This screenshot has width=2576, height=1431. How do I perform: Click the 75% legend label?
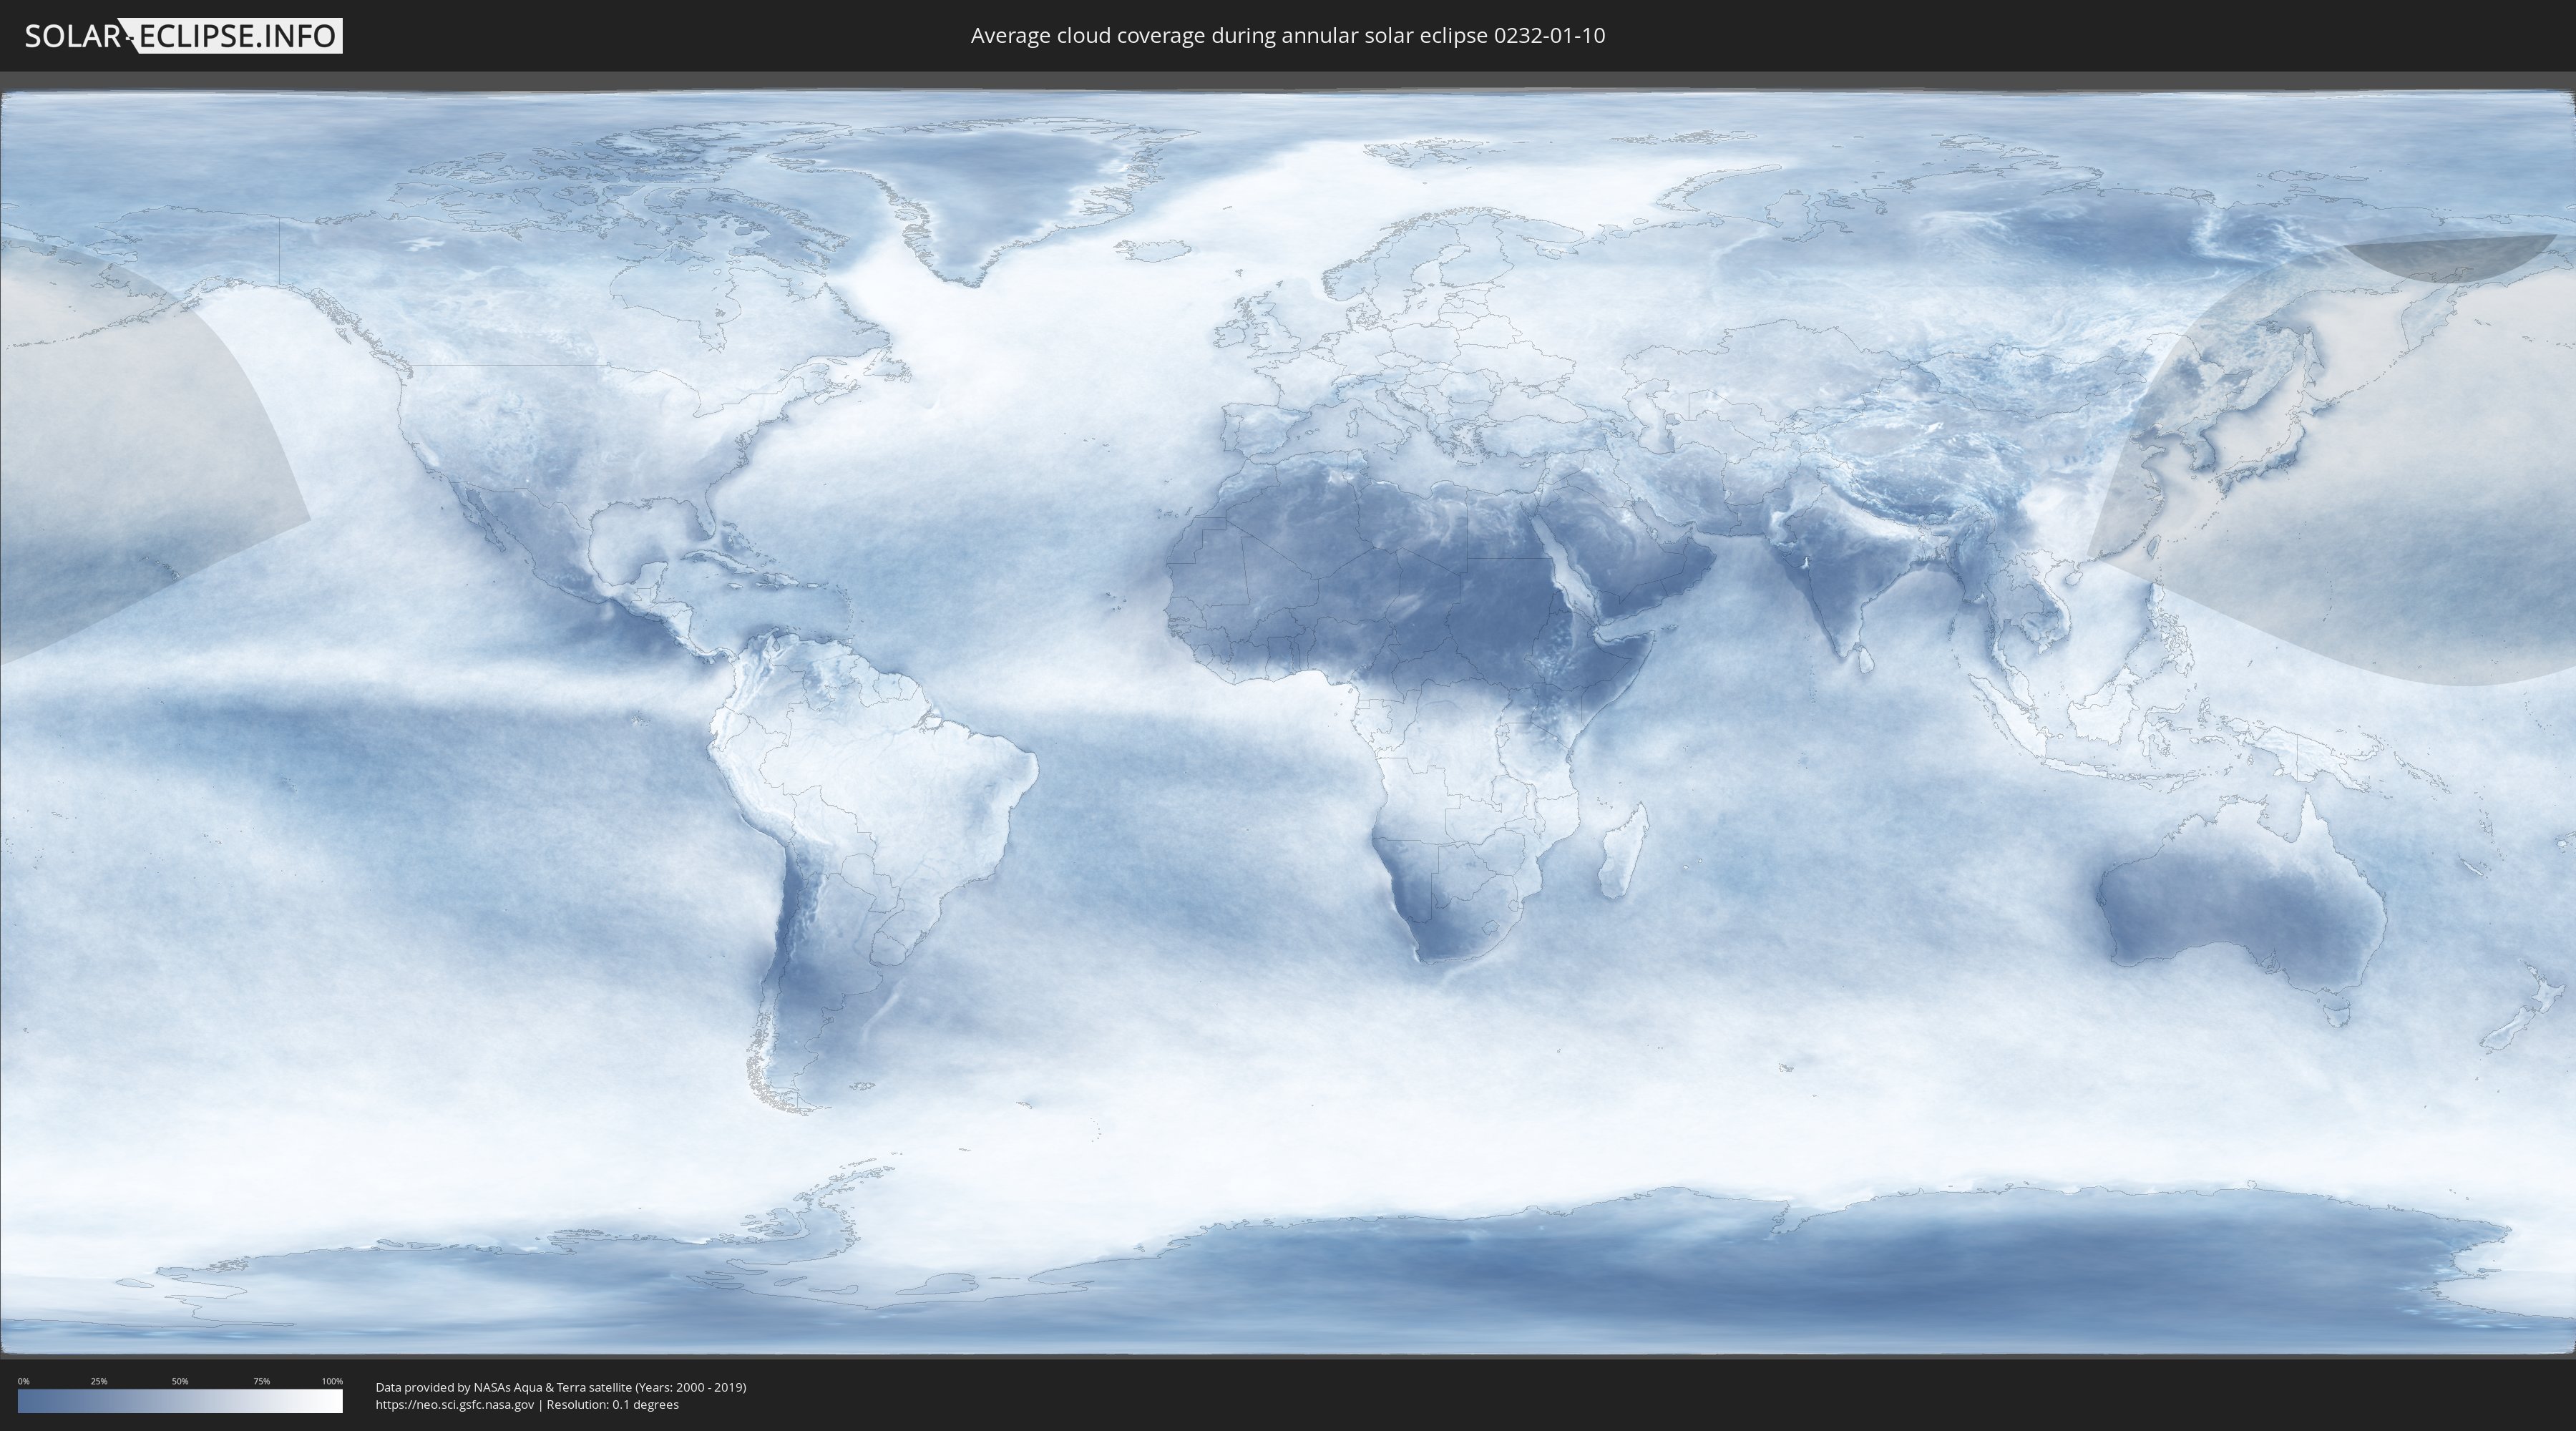(x=261, y=1381)
